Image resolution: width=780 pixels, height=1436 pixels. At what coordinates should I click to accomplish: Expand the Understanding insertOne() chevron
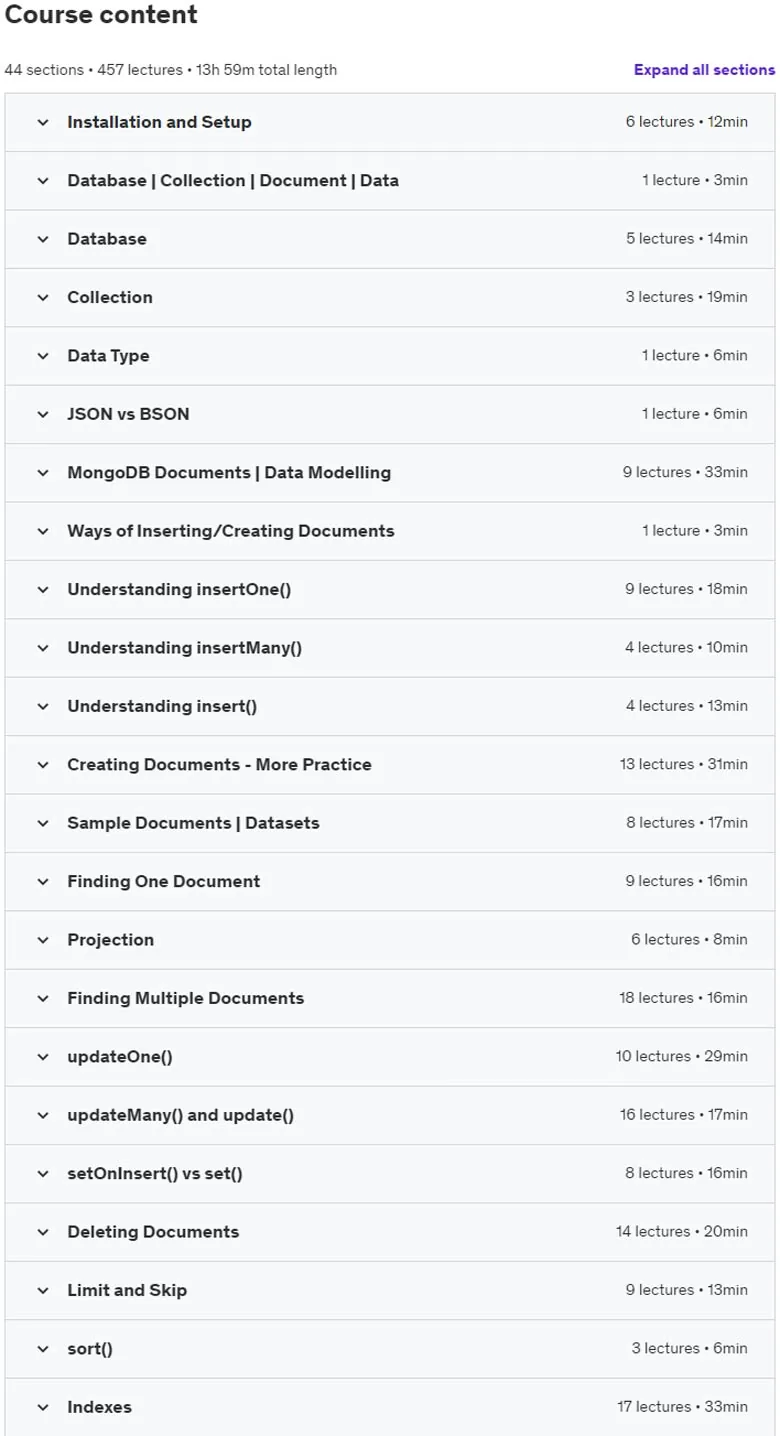(x=43, y=589)
